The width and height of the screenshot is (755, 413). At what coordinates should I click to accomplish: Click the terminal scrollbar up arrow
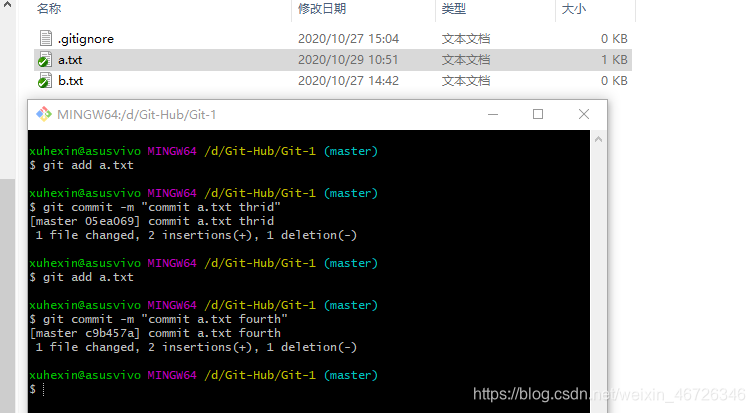(x=599, y=140)
